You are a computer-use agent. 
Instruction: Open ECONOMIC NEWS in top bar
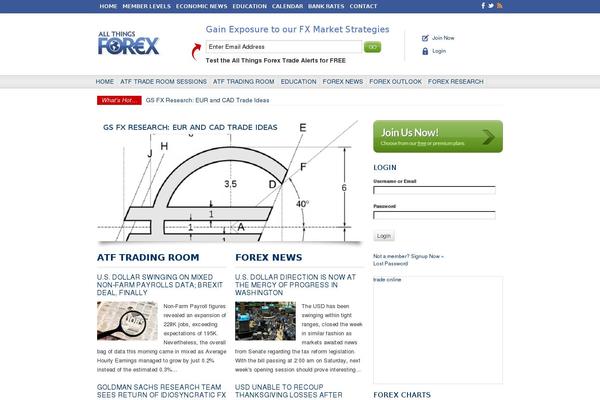pyautogui.click(x=202, y=6)
